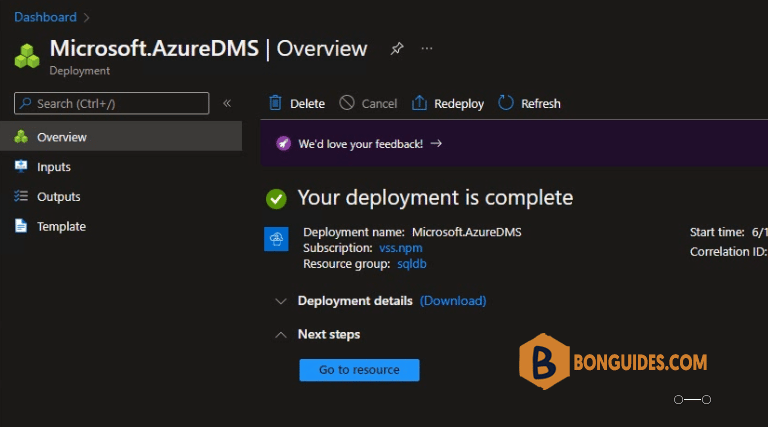
Task: Click the Template document icon
Action: click(x=21, y=226)
